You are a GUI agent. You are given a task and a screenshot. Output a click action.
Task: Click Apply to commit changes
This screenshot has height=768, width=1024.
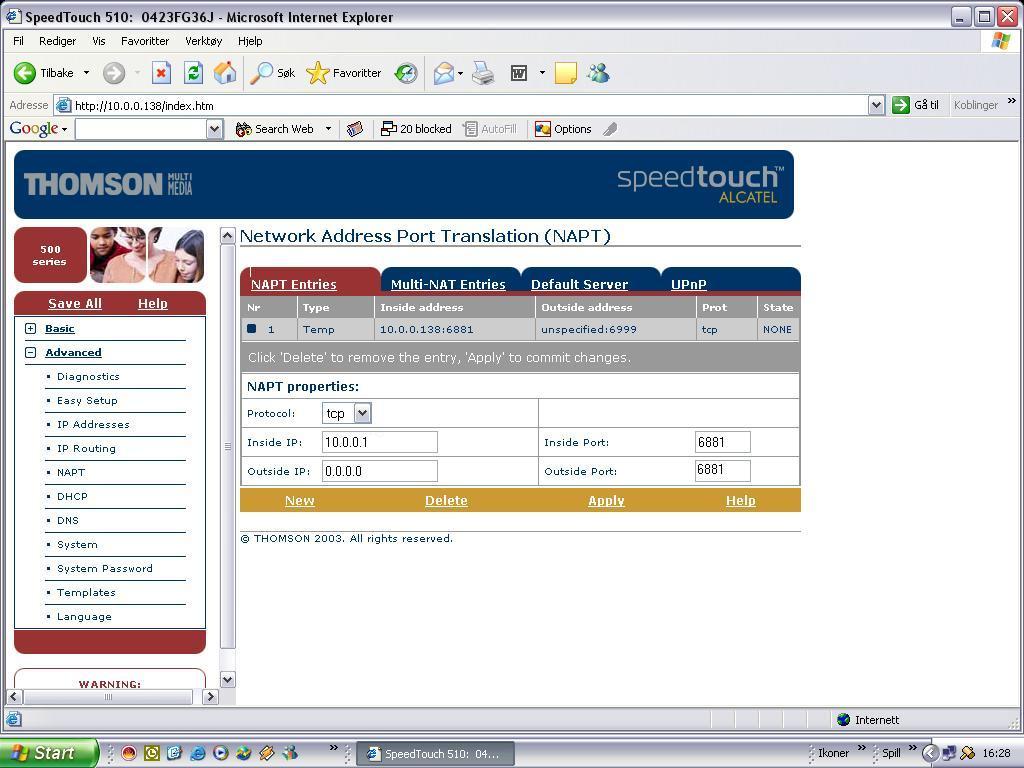(x=606, y=500)
